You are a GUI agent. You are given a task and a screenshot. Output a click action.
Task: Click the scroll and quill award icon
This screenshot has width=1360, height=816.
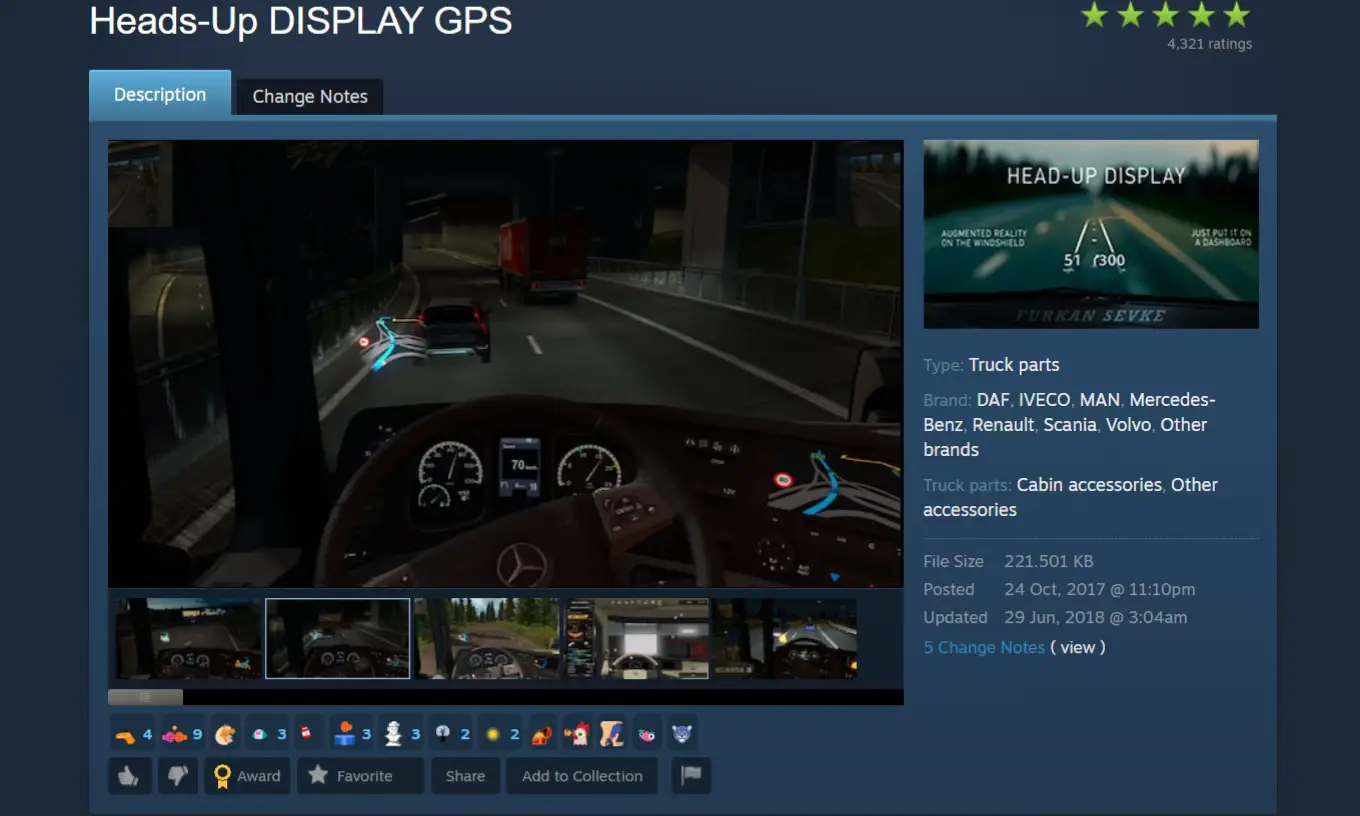click(612, 734)
